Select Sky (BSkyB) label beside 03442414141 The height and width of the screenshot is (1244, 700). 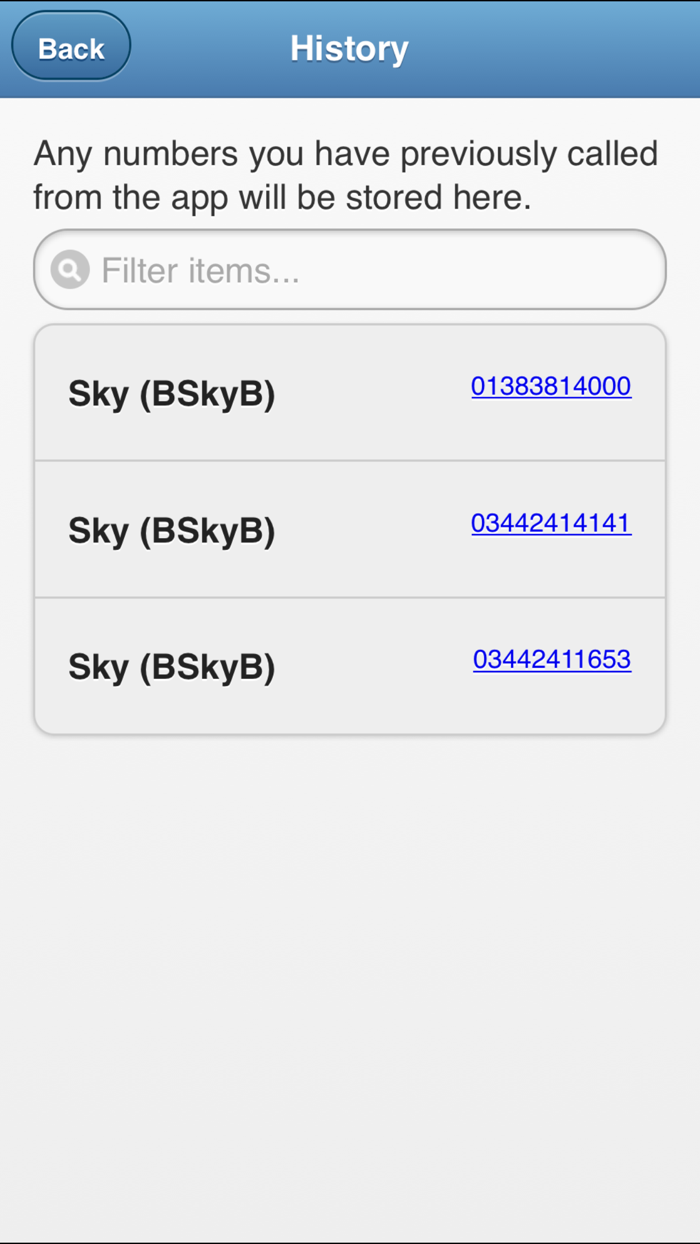point(171,531)
